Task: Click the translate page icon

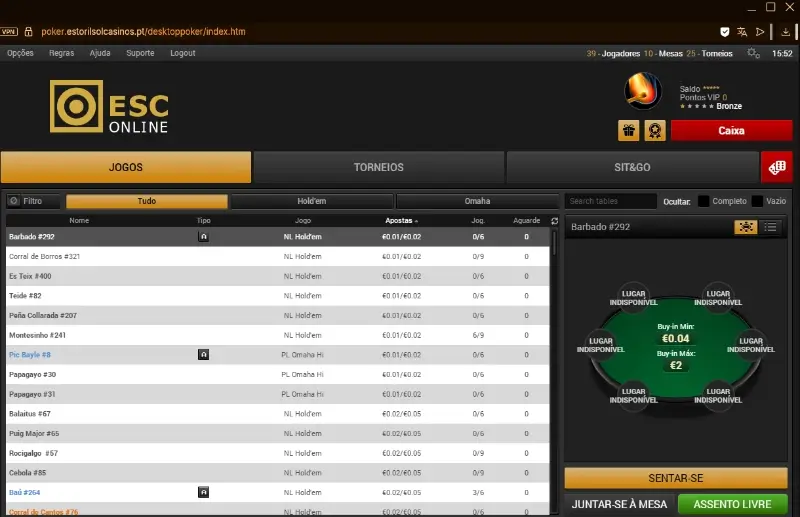Action: (x=742, y=32)
